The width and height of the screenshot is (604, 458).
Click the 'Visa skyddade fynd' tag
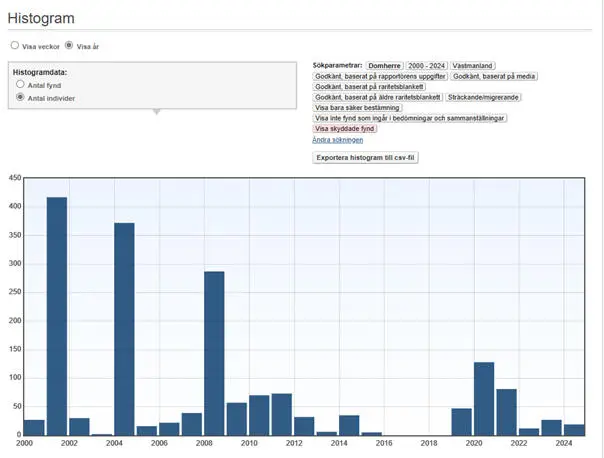point(345,129)
